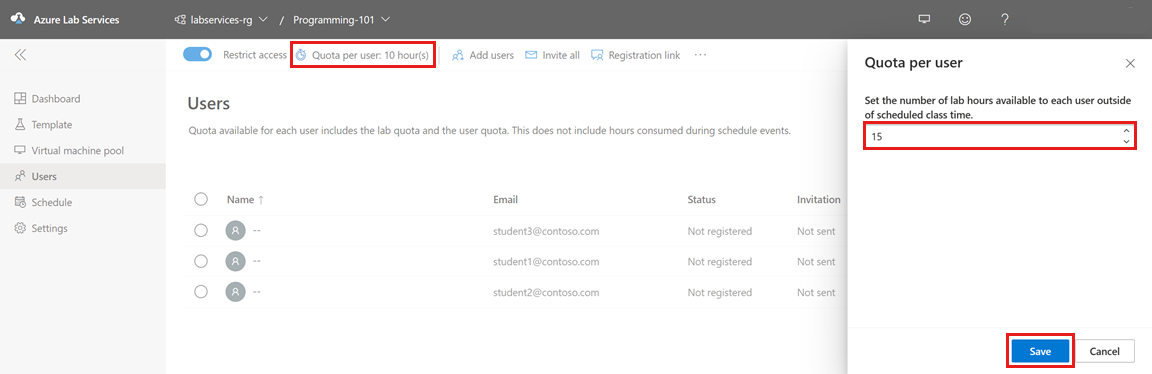This screenshot has width=1152, height=374.
Task: Collapse the left navigation pane
Action: [21, 54]
